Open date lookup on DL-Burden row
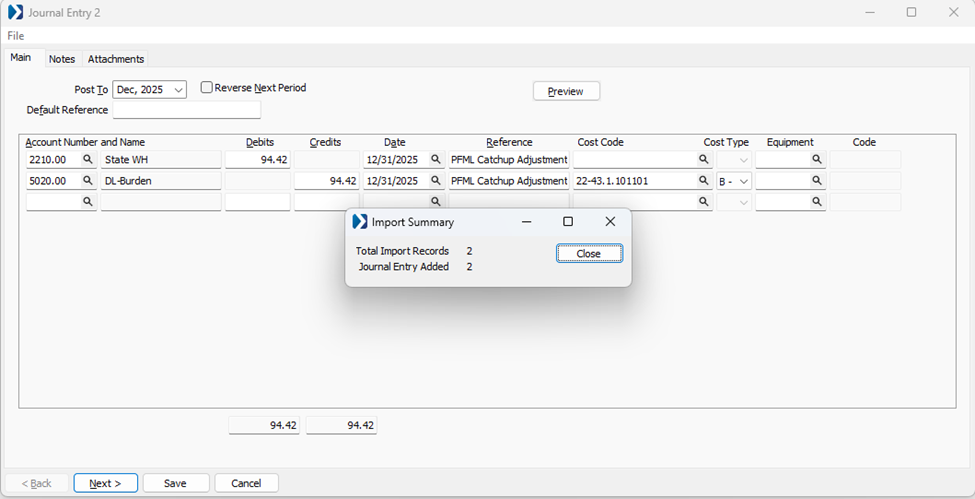 435,181
